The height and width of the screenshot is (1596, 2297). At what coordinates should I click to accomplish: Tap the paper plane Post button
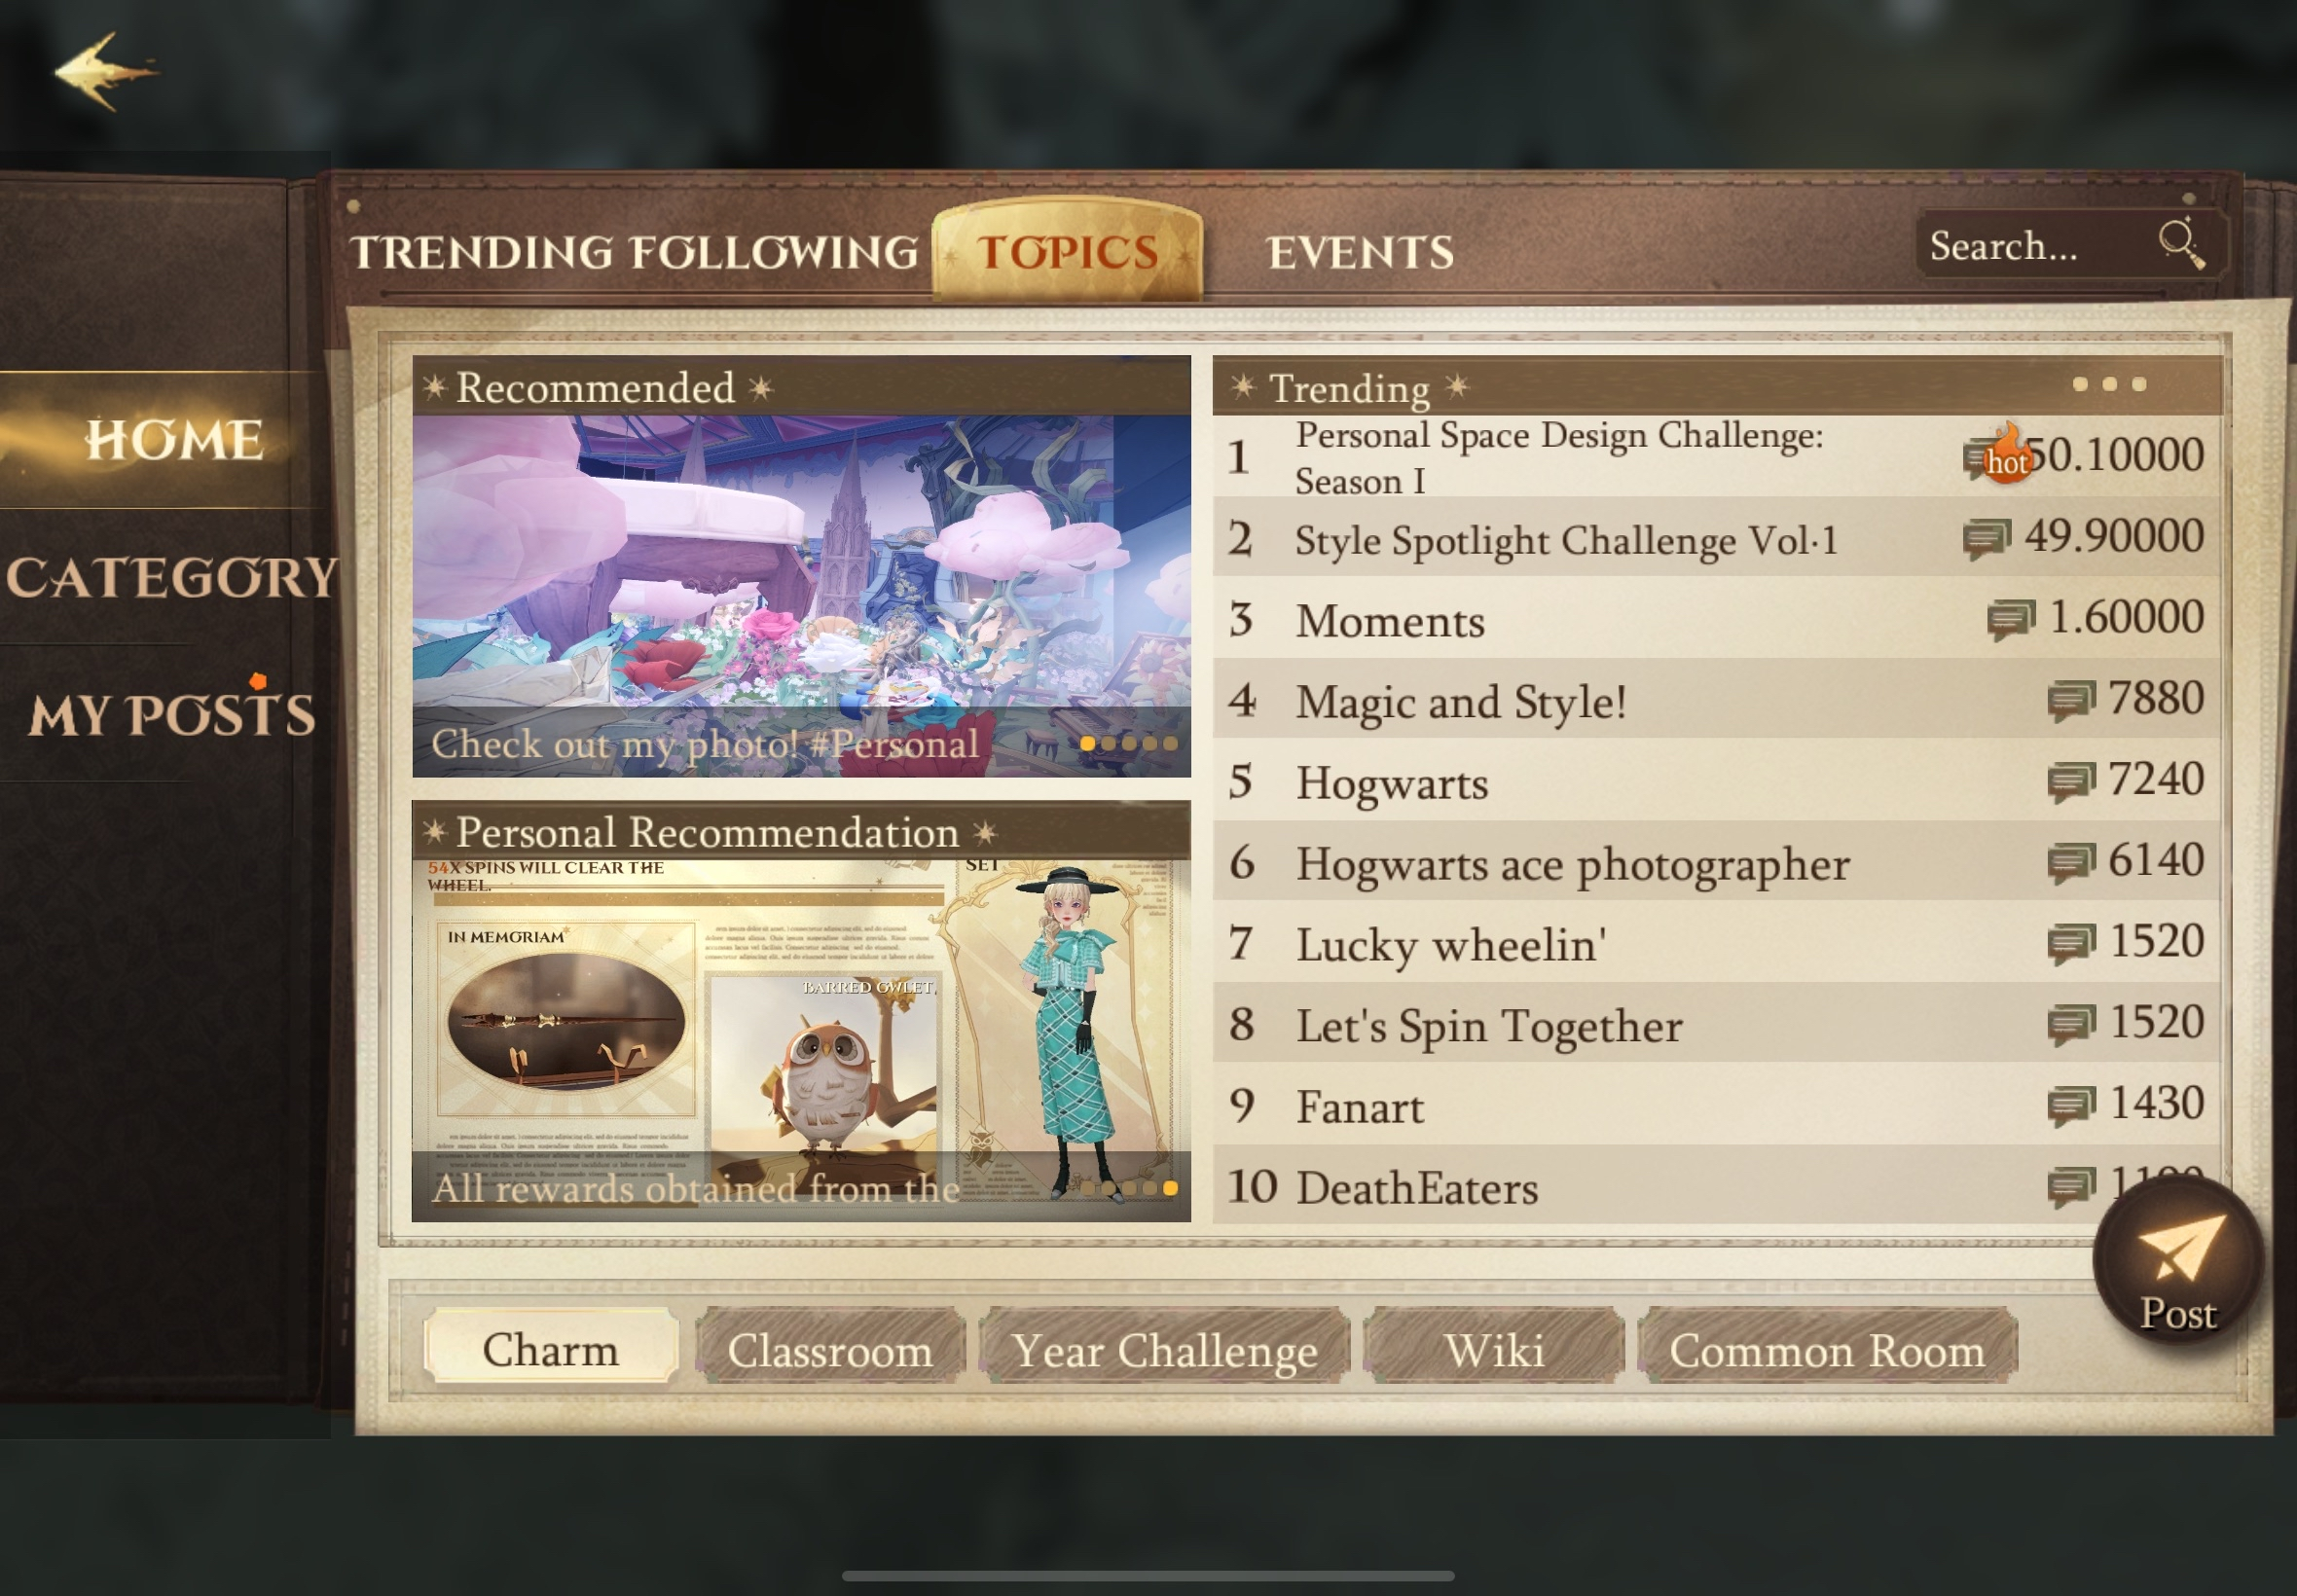[2177, 1260]
